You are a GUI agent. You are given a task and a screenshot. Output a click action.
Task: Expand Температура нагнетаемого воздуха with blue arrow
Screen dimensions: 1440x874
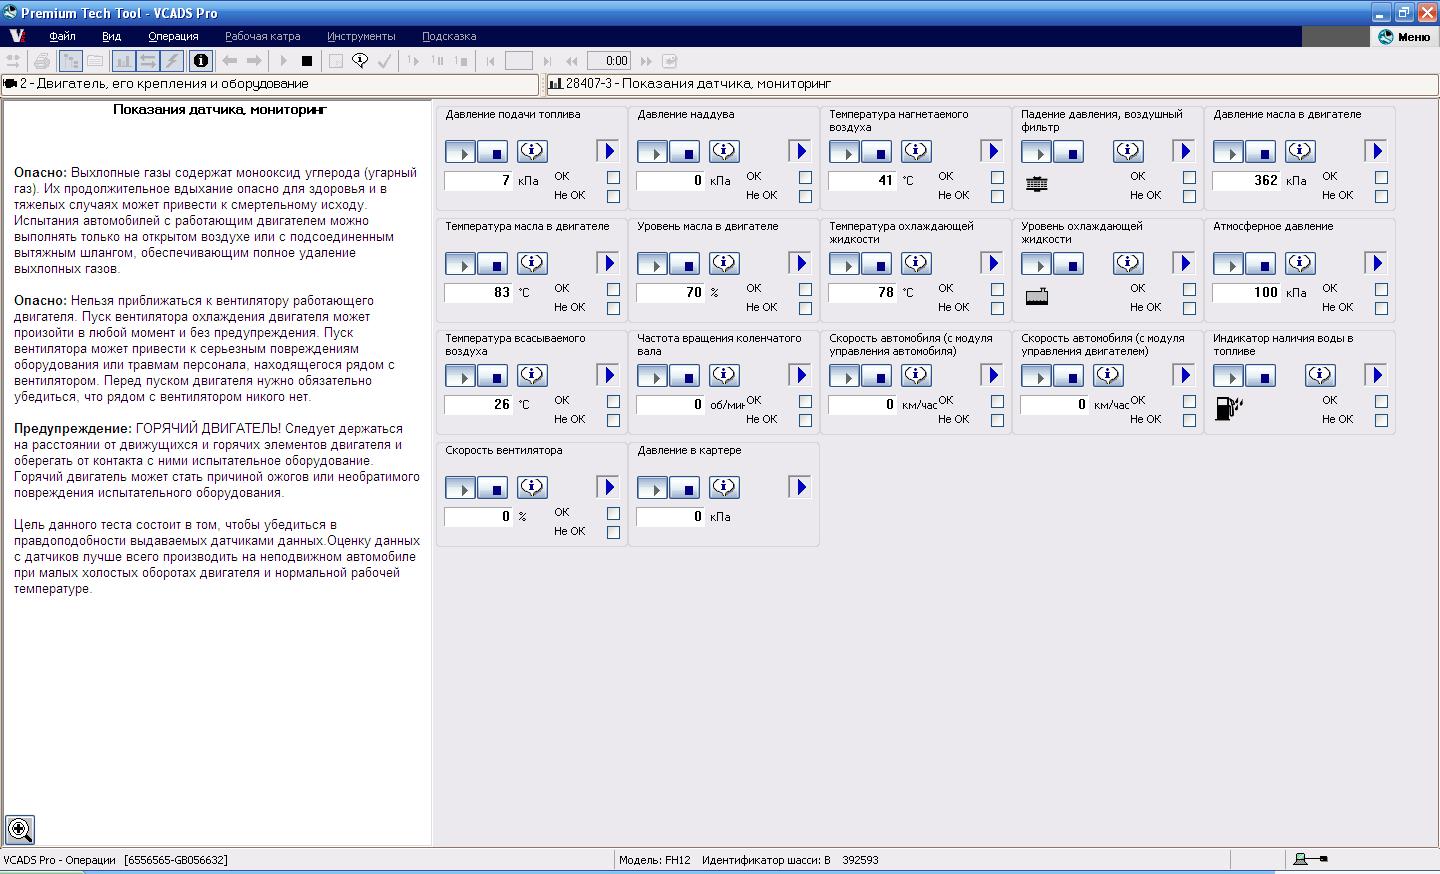pos(992,151)
